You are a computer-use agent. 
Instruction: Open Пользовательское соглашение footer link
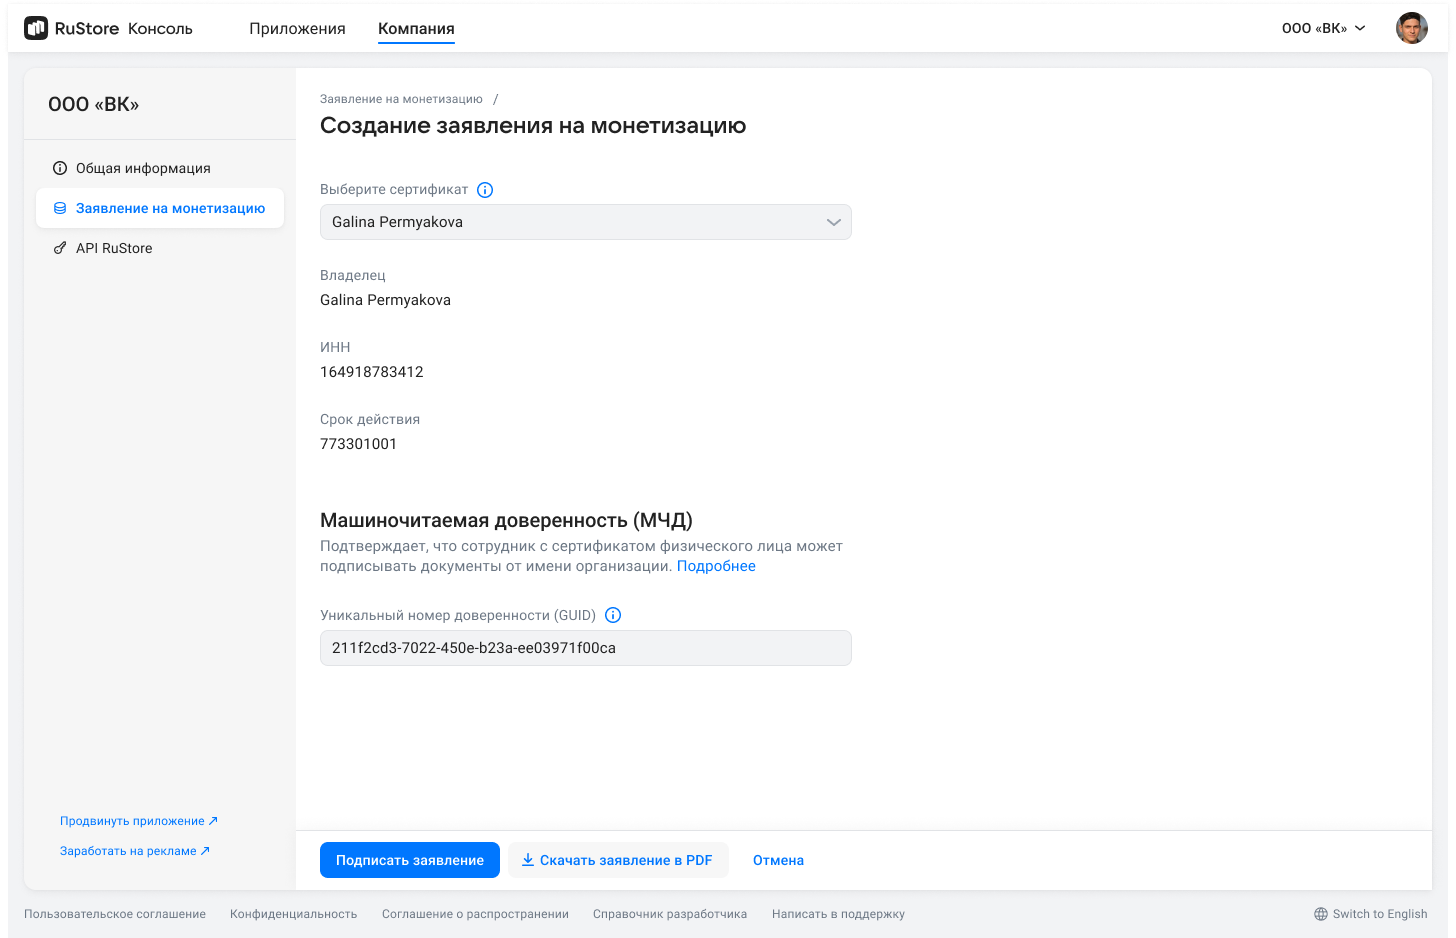pos(115,914)
